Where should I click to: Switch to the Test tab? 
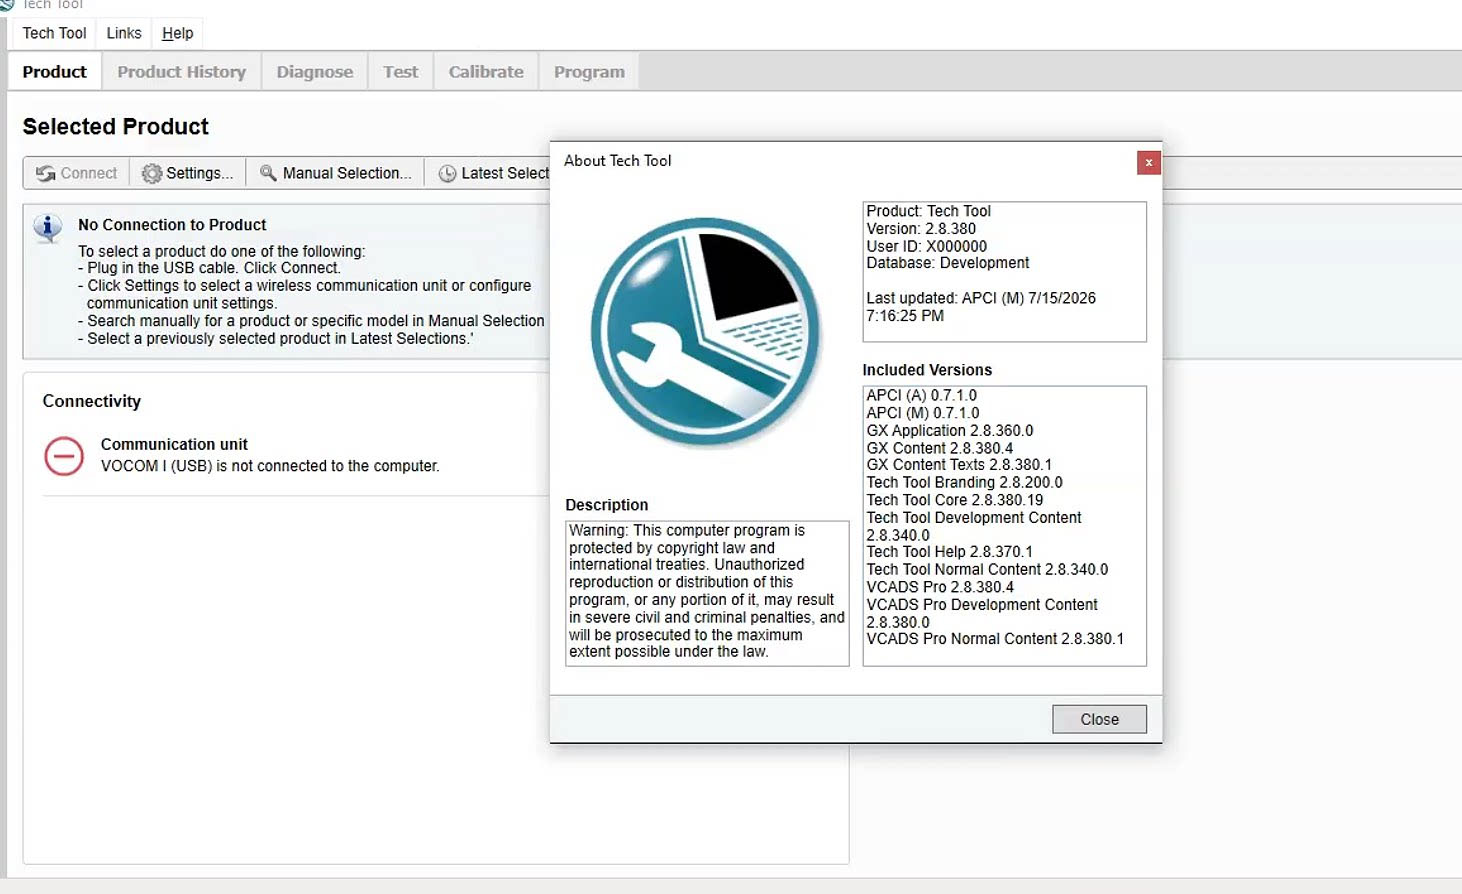(401, 72)
